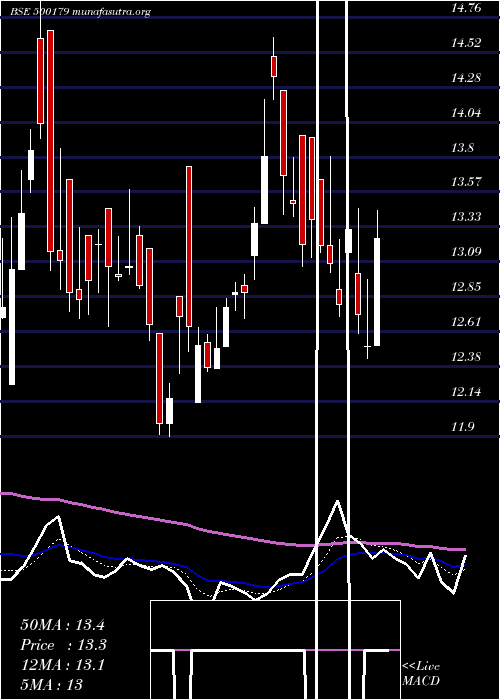
Task: Click the last white candlestick on the right
Action: 377,292
